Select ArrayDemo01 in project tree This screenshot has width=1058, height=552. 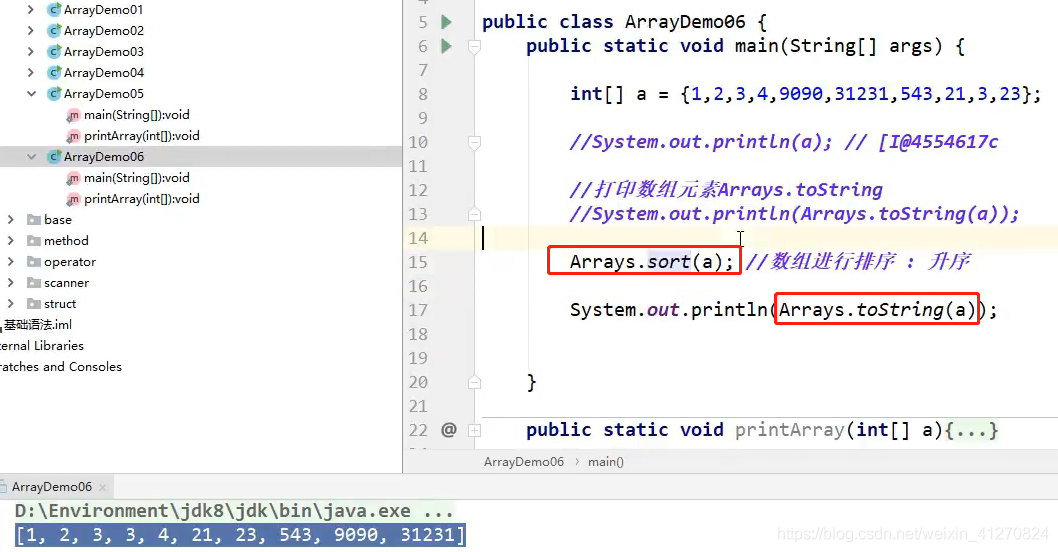103,10
